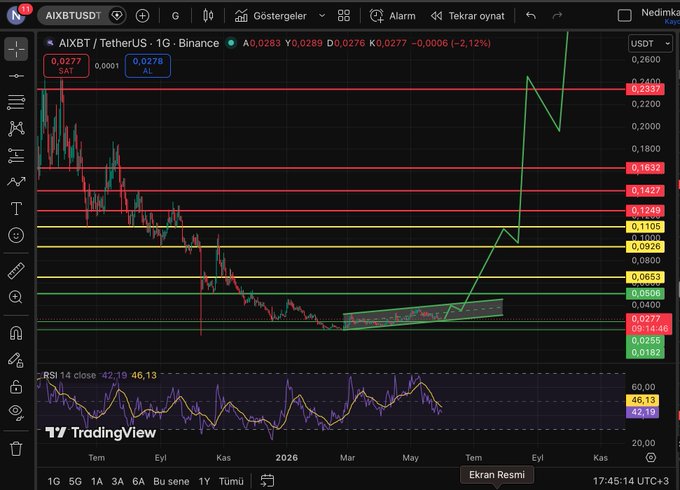This screenshot has height=490, width=680.
Task: Open the patterns drawing tool
Action: click(x=16, y=129)
